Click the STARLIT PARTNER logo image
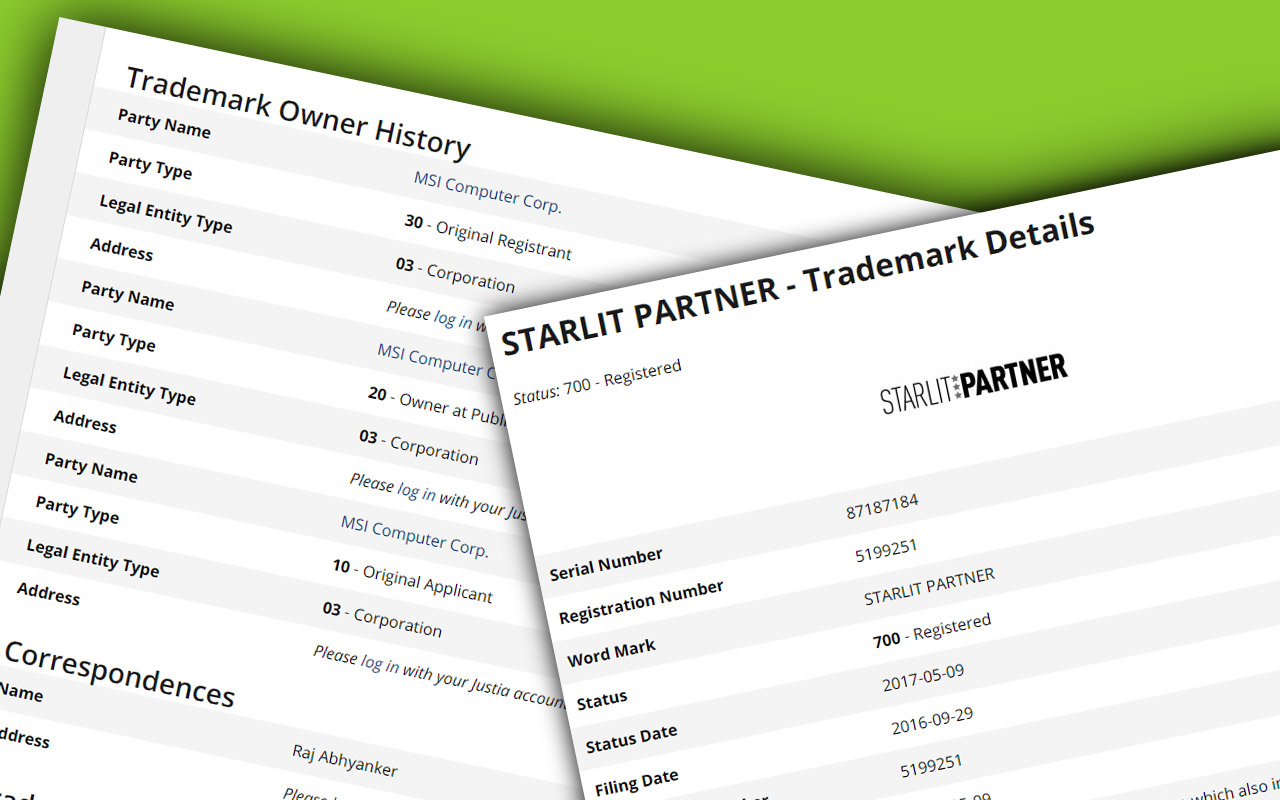Image resolution: width=1280 pixels, height=800 pixels. [973, 383]
